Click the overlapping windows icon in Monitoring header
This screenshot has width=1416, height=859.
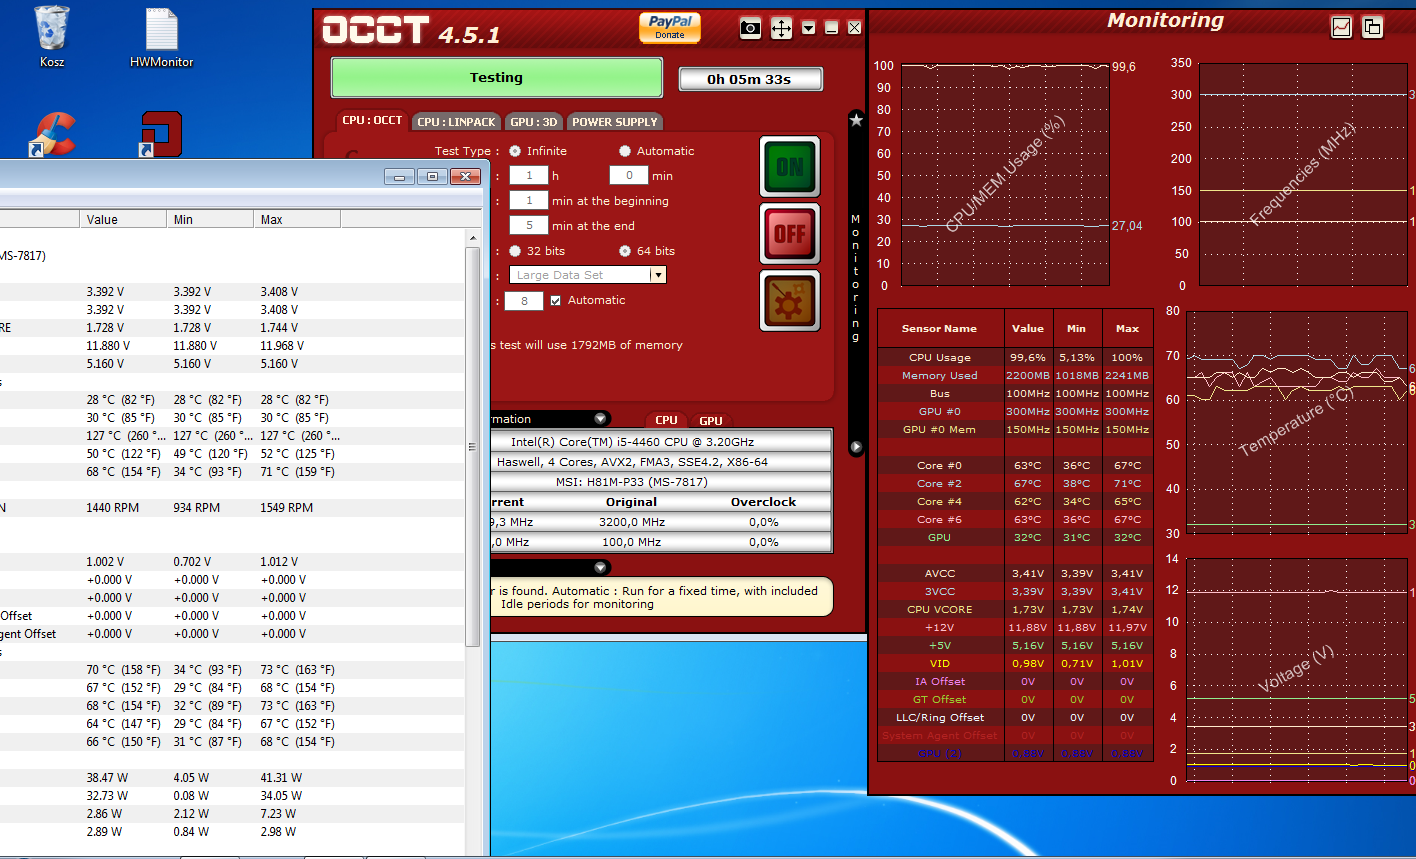1372,28
